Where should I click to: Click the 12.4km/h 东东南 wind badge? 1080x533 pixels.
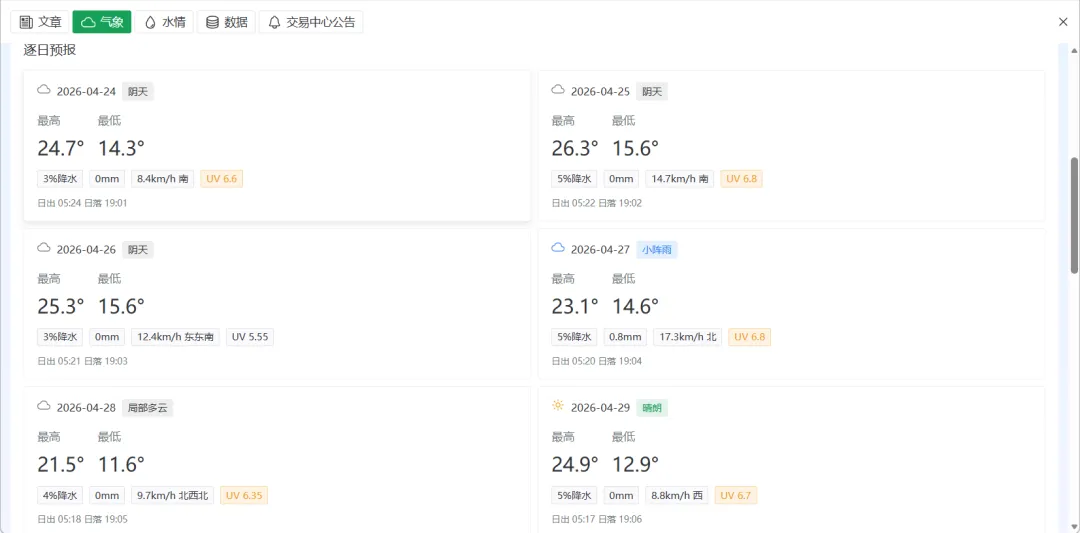[x=175, y=337]
